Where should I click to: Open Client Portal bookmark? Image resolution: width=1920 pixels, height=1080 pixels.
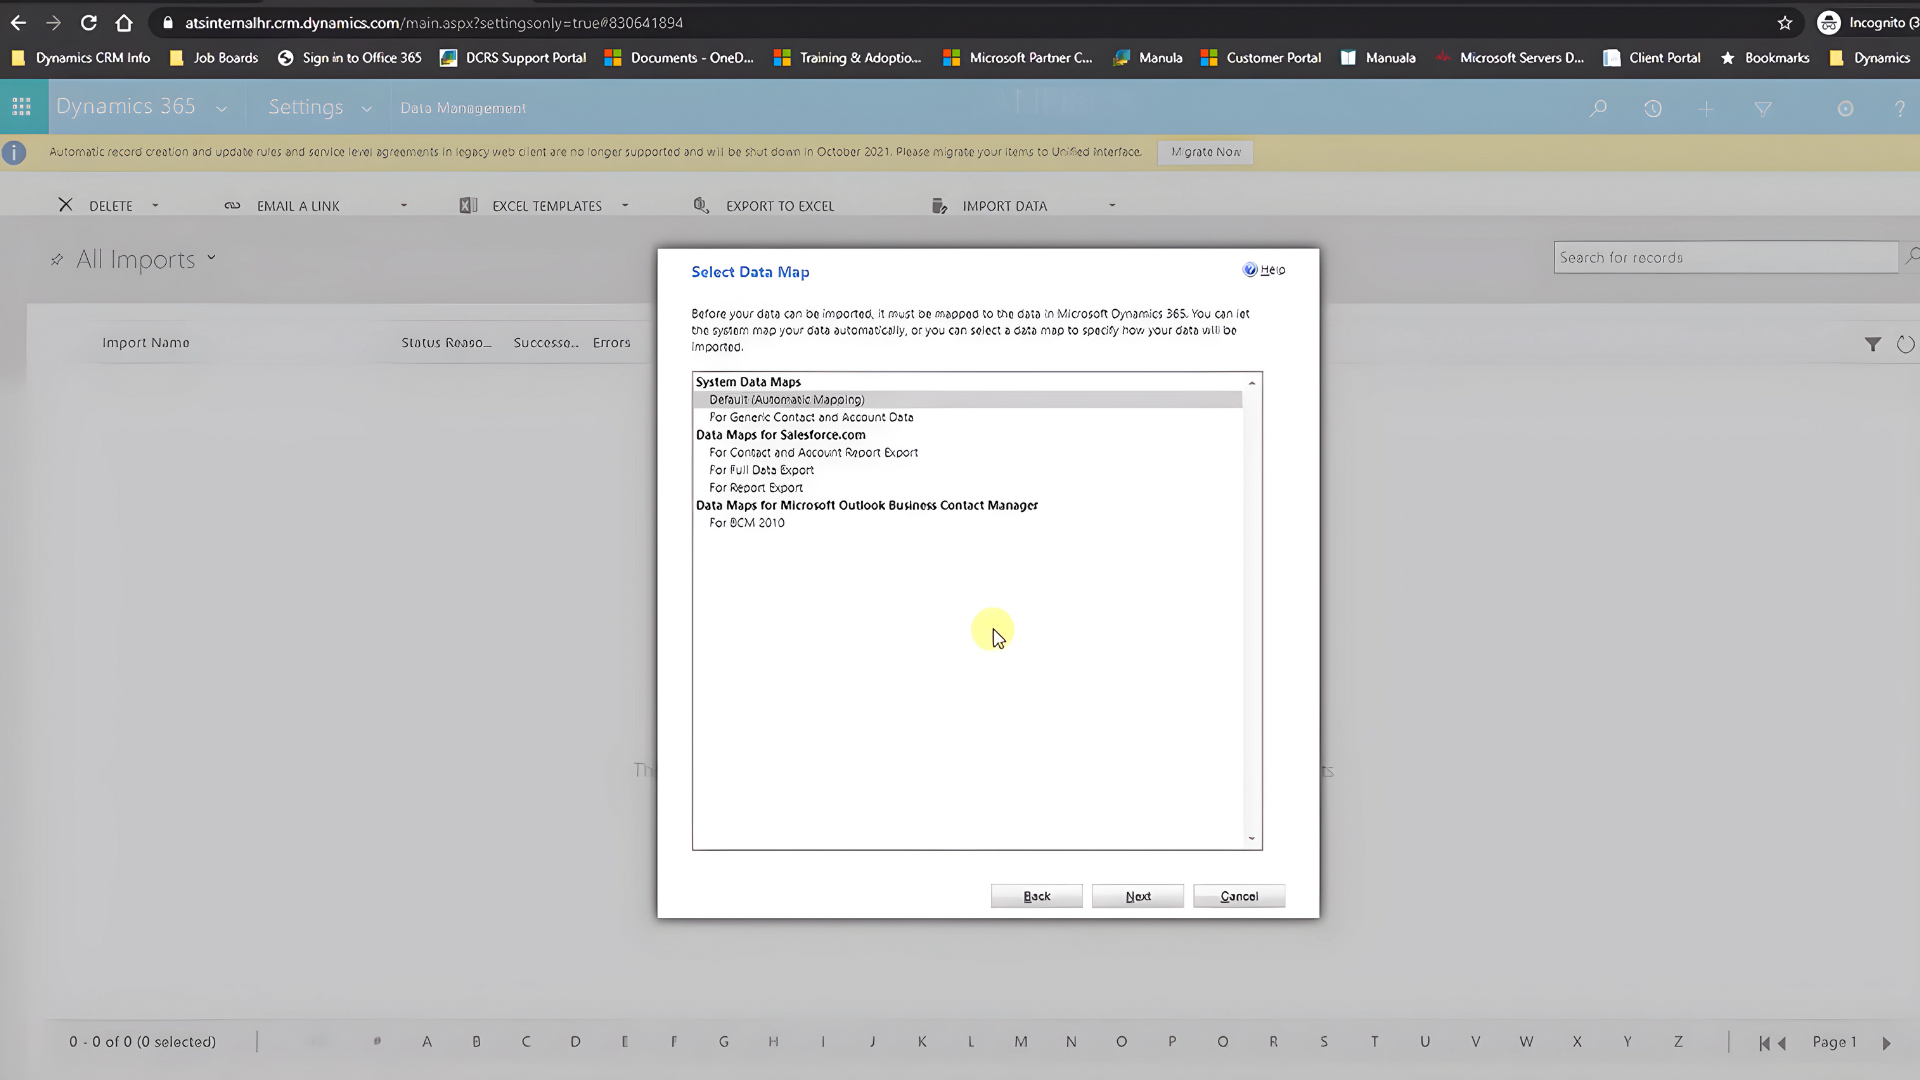[1652, 58]
